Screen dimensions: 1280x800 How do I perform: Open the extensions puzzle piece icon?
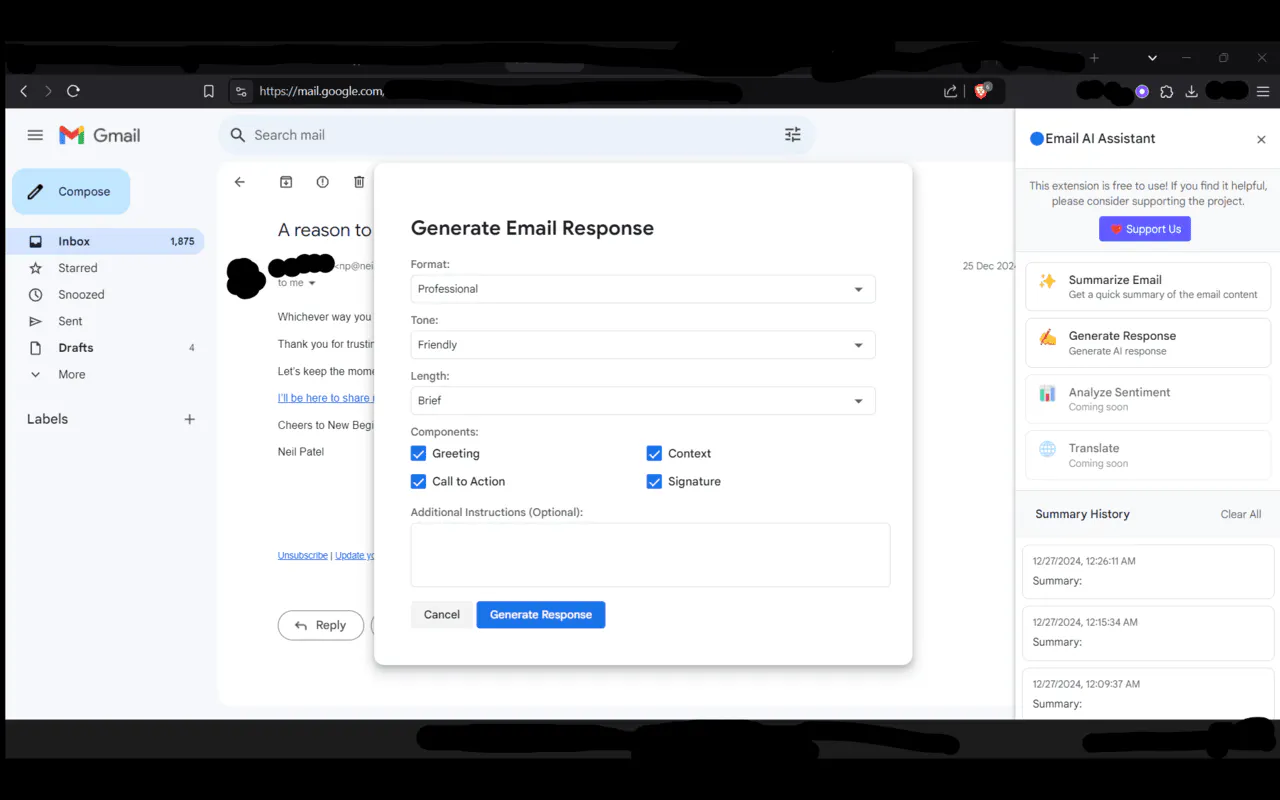(1166, 91)
